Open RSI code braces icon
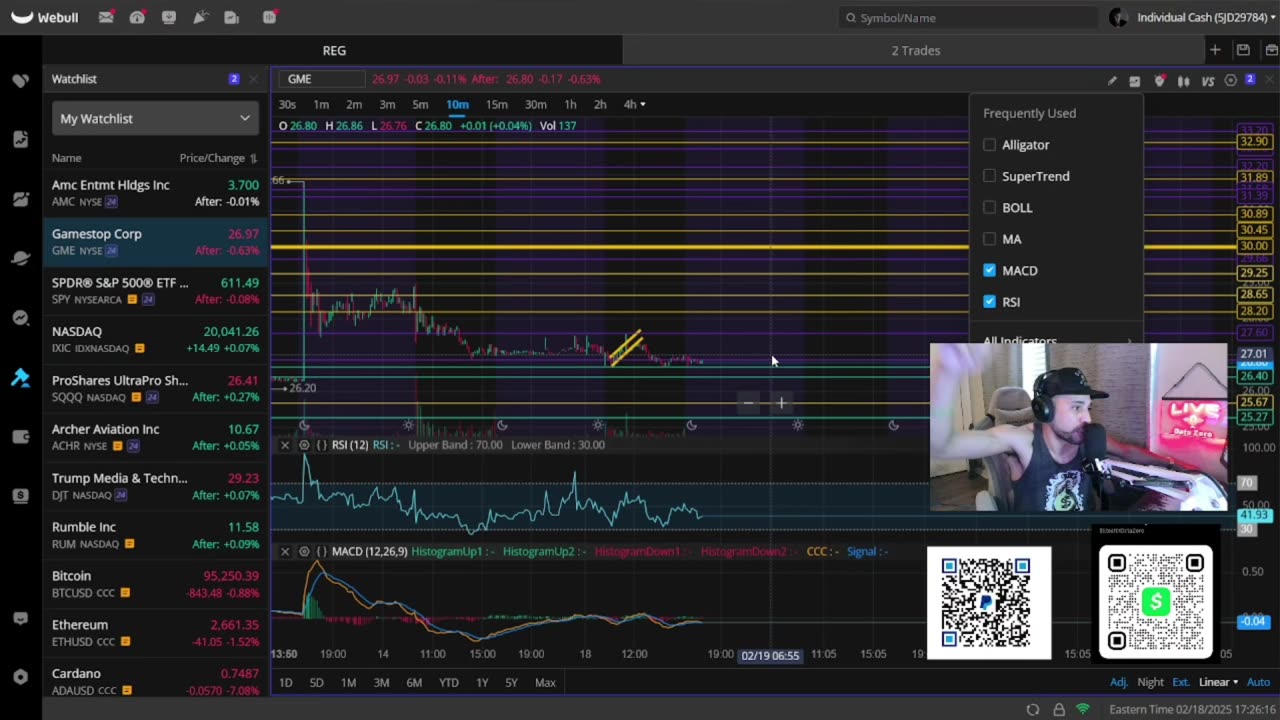 [321, 444]
